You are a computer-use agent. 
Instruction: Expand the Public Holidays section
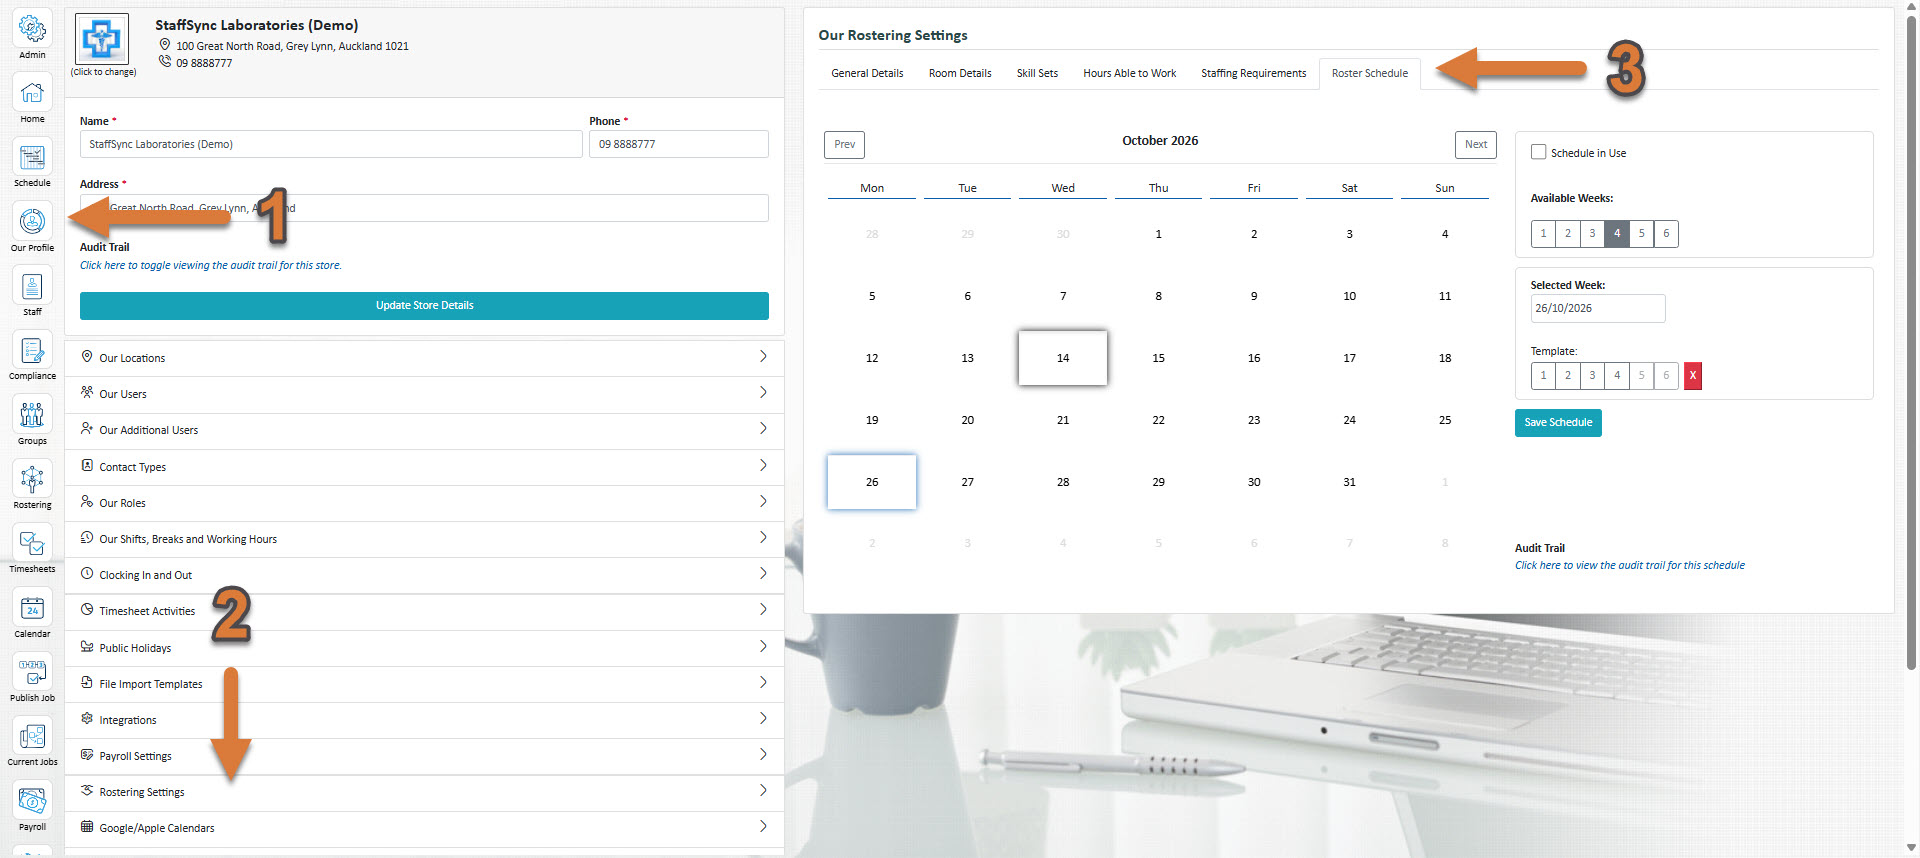point(424,648)
